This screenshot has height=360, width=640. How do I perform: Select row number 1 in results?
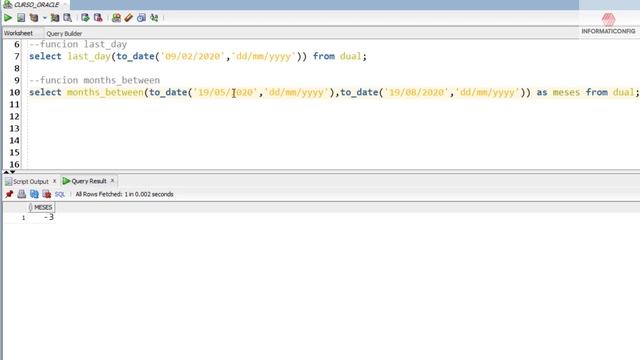tap(24, 218)
